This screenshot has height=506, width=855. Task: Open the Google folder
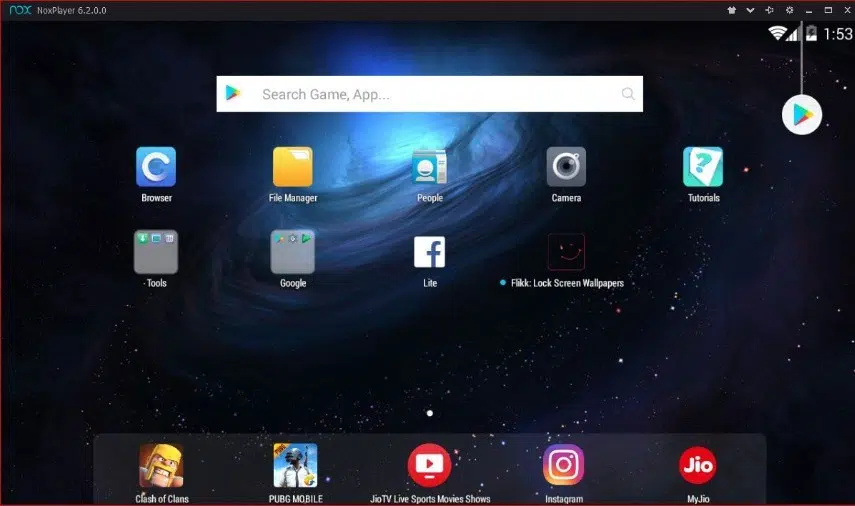293,251
